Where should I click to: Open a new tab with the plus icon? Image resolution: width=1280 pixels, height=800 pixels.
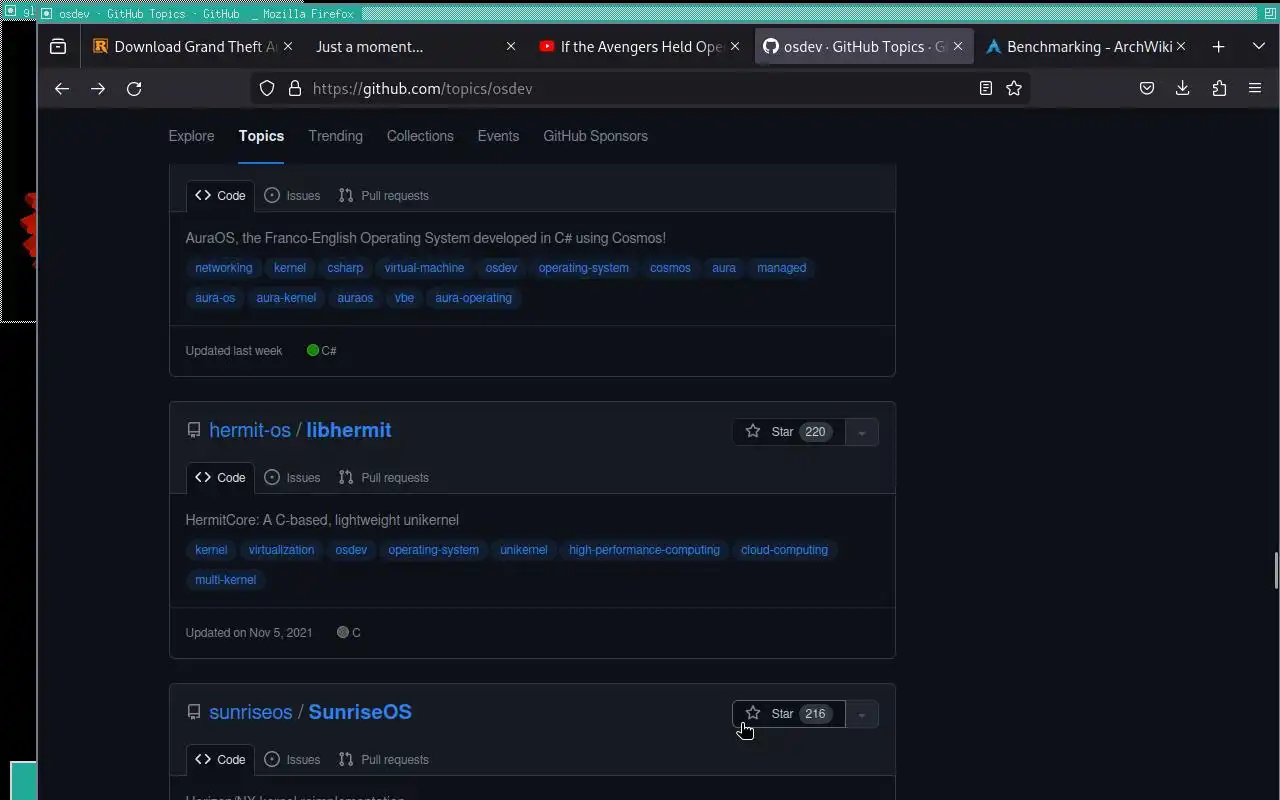tap(1218, 47)
